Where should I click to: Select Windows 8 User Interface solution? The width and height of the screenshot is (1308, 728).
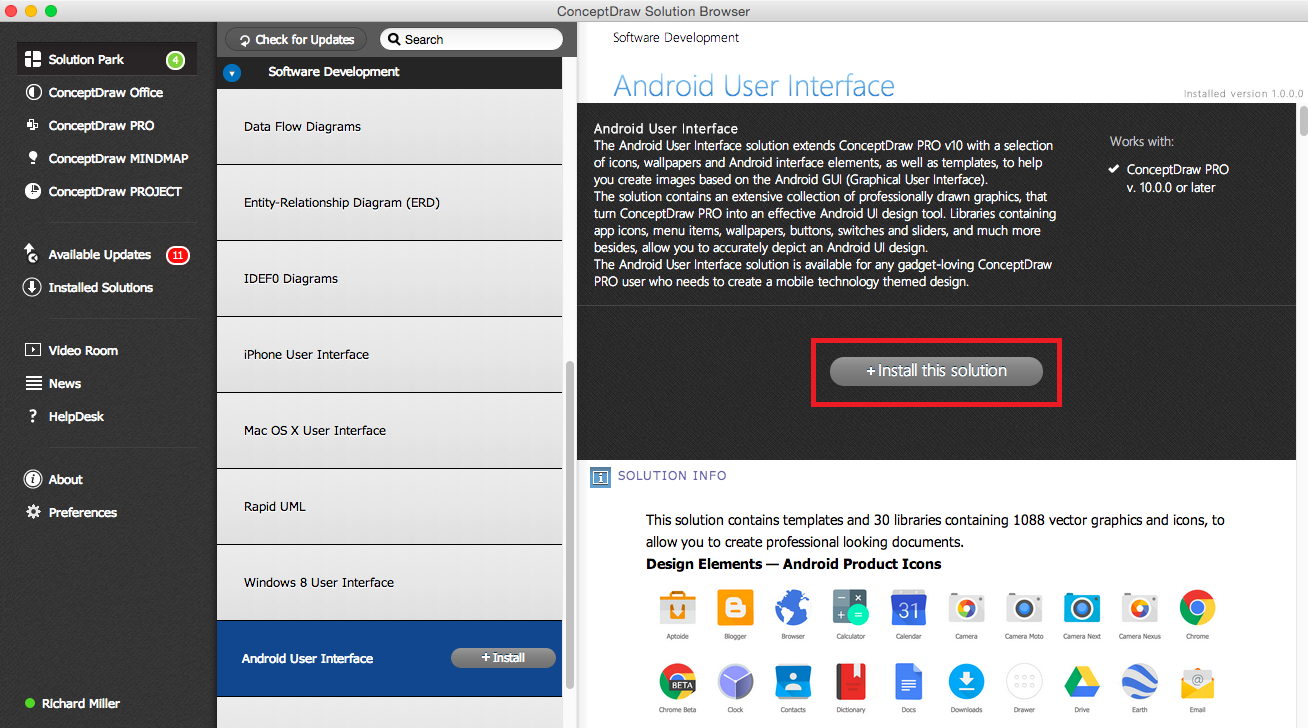pos(390,583)
